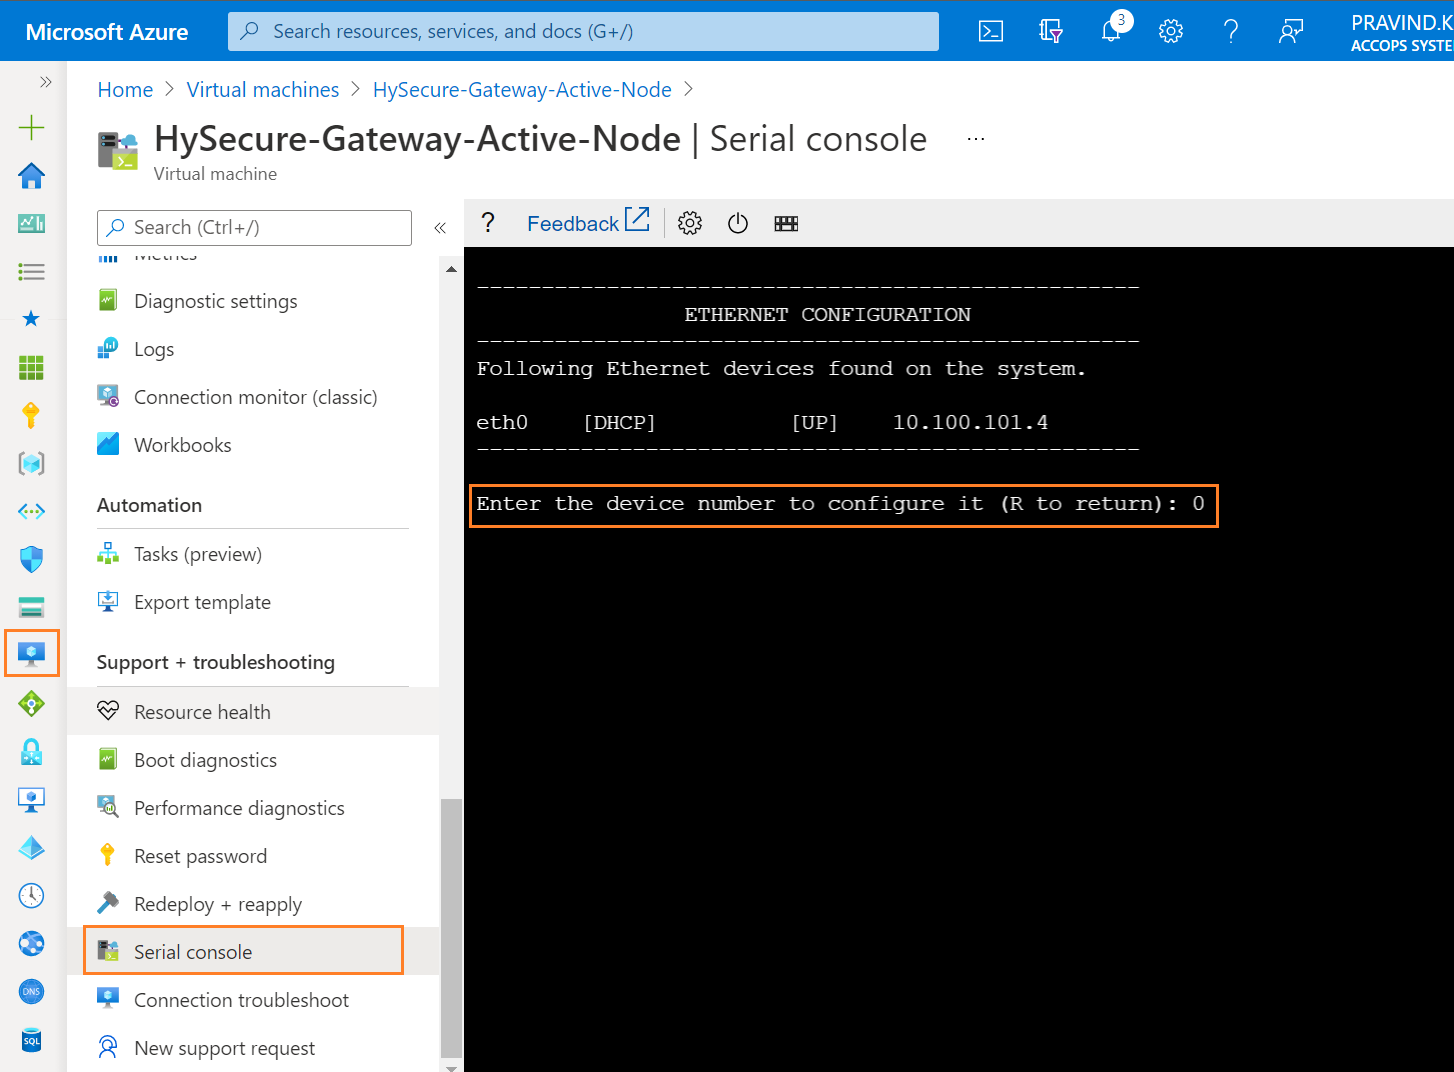Click Create a resource plus icon
Viewport: 1454px width, 1072px height.
click(32, 127)
